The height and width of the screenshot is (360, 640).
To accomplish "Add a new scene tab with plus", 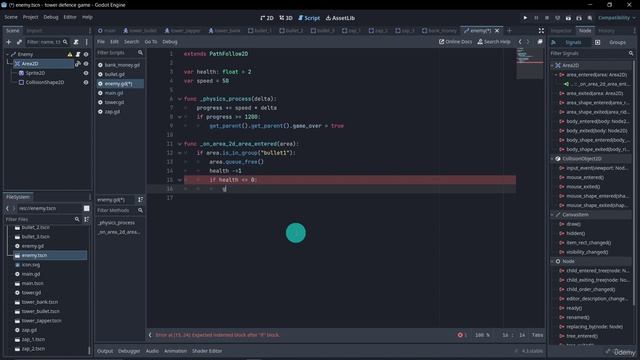I will point(509,31).
